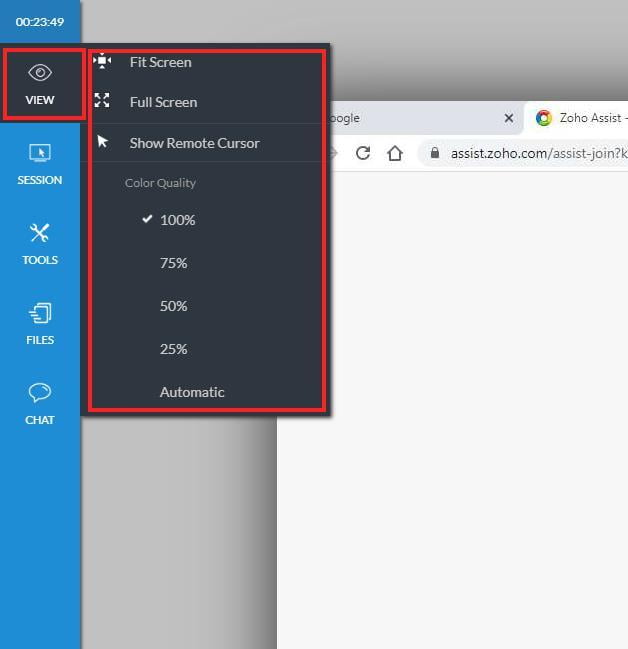Select Automatic color quality

pyautogui.click(x=192, y=392)
